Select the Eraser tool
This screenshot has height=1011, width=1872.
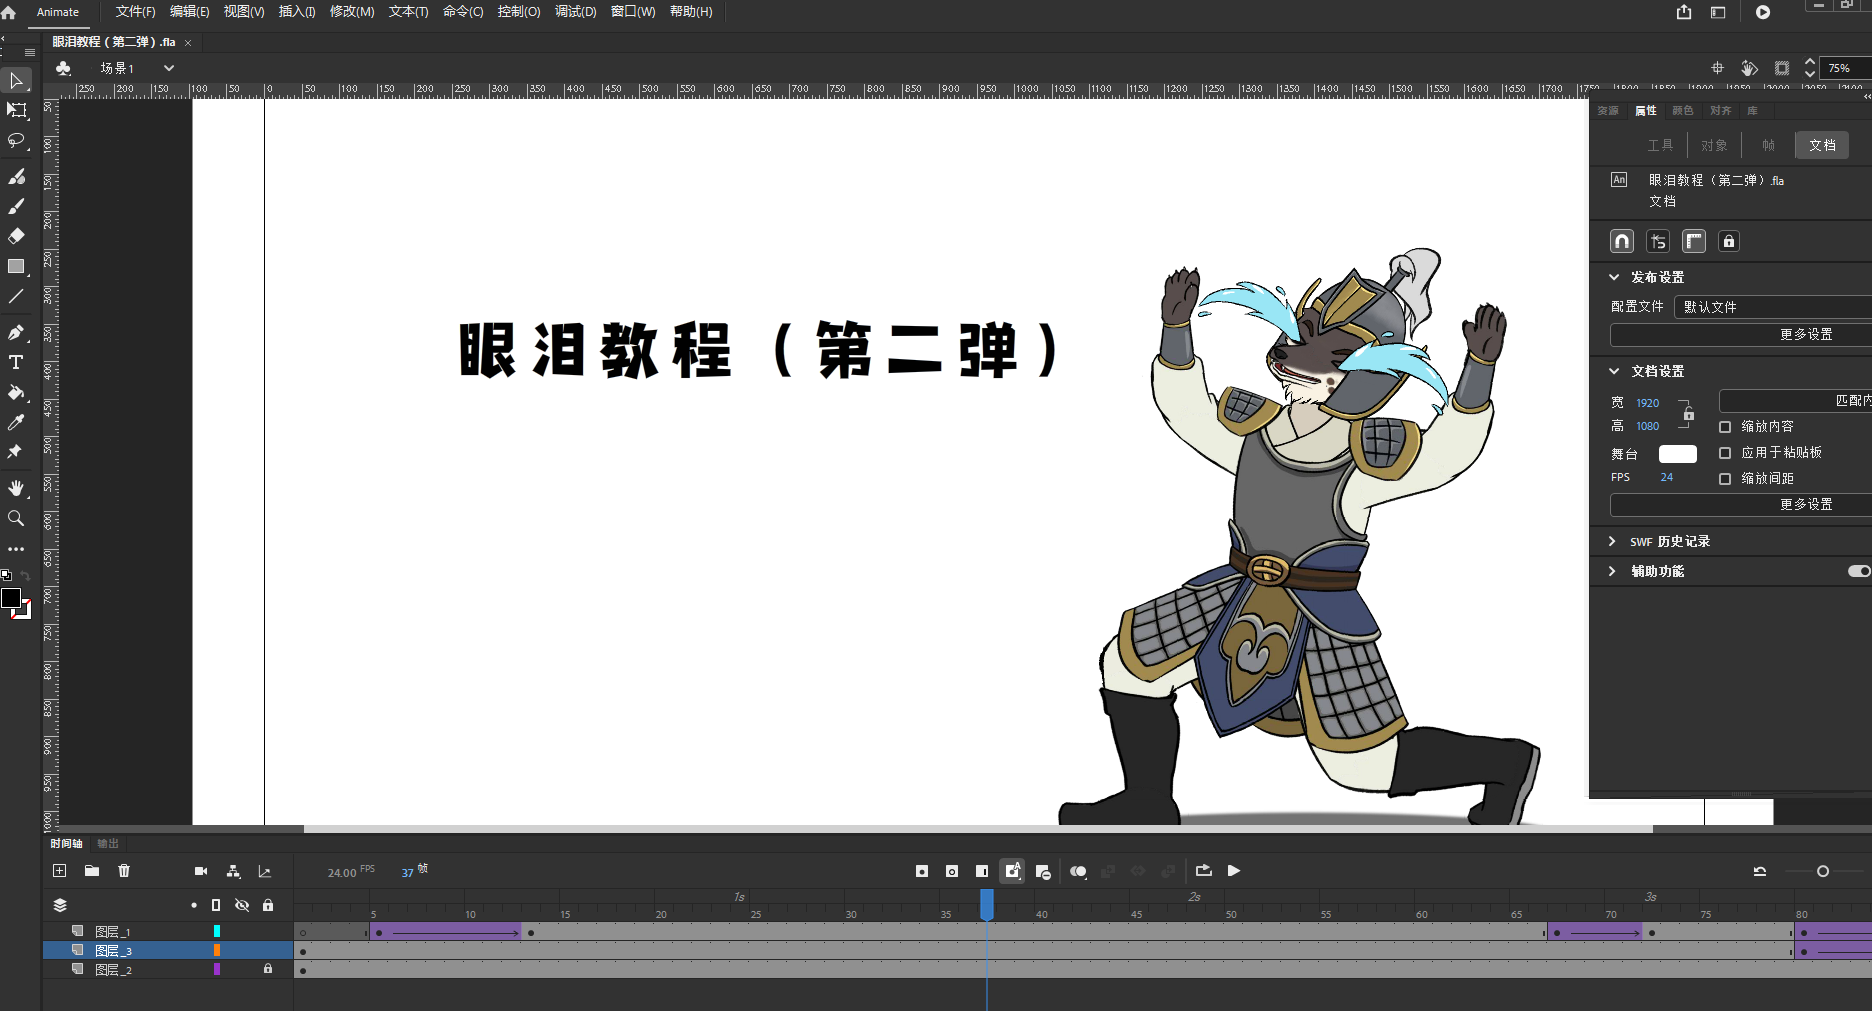(x=16, y=236)
